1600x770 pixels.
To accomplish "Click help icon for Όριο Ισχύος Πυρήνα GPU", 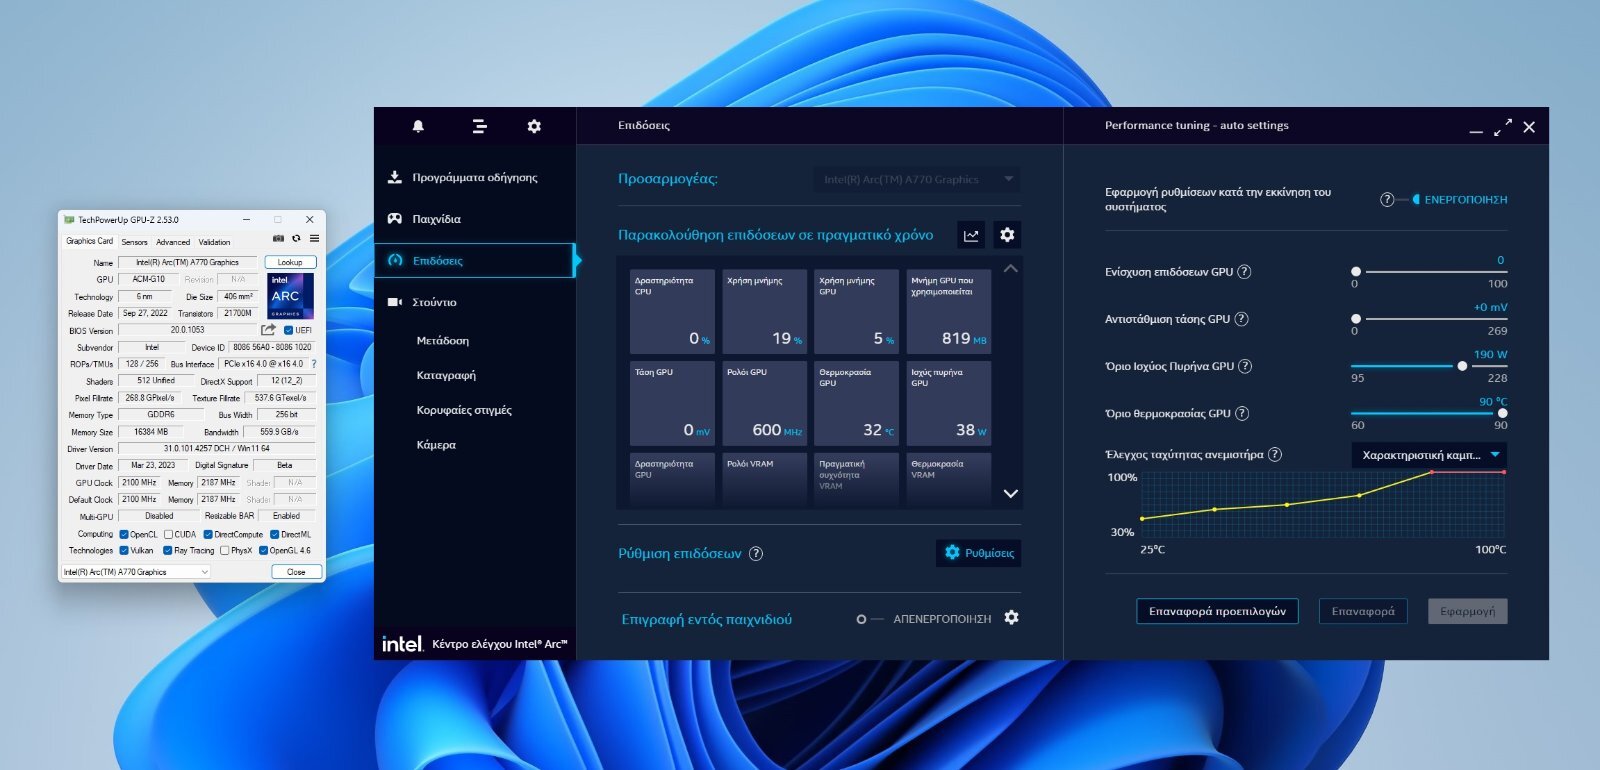I will click(1245, 366).
